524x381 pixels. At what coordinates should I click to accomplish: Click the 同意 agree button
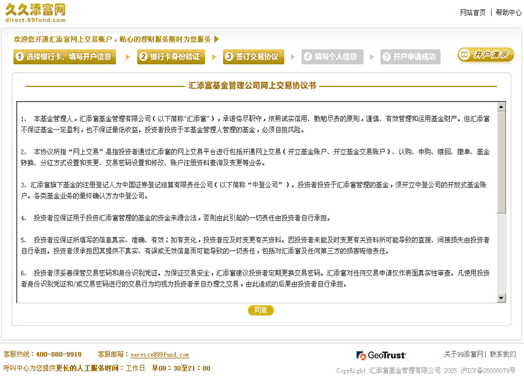click(261, 310)
